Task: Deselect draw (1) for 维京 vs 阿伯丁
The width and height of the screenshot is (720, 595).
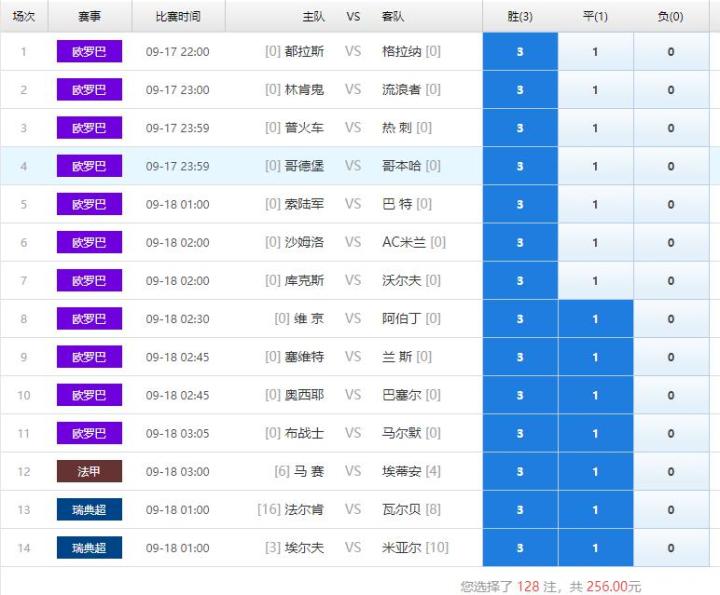Action: (x=595, y=319)
